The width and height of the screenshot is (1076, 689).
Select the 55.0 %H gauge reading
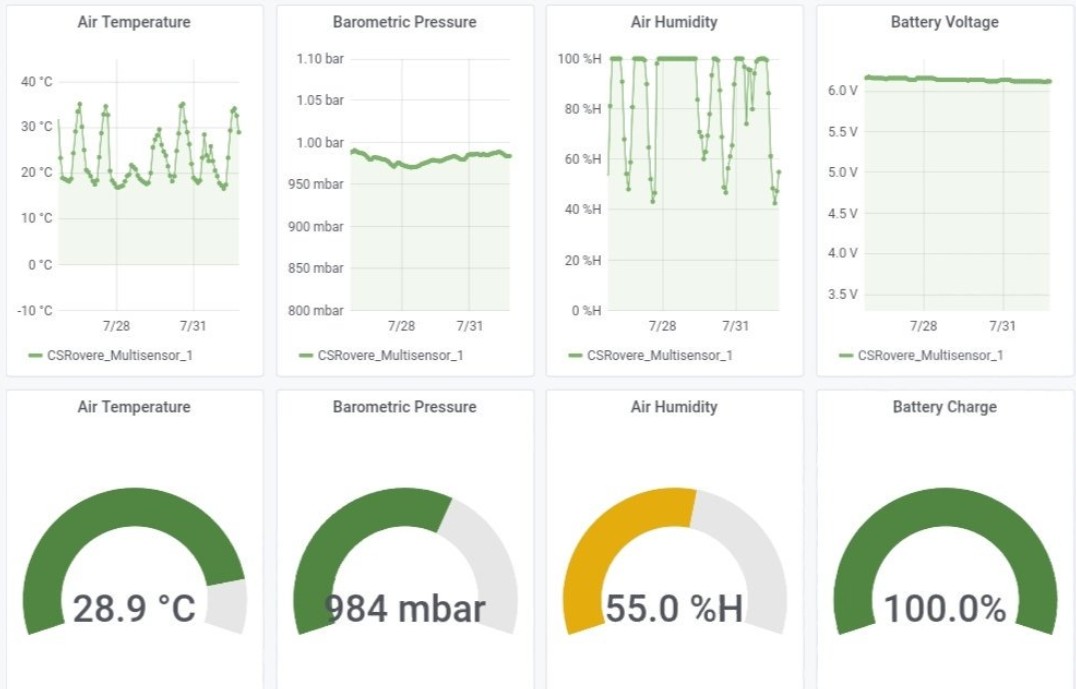pyautogui.click(x=674, y=609)
